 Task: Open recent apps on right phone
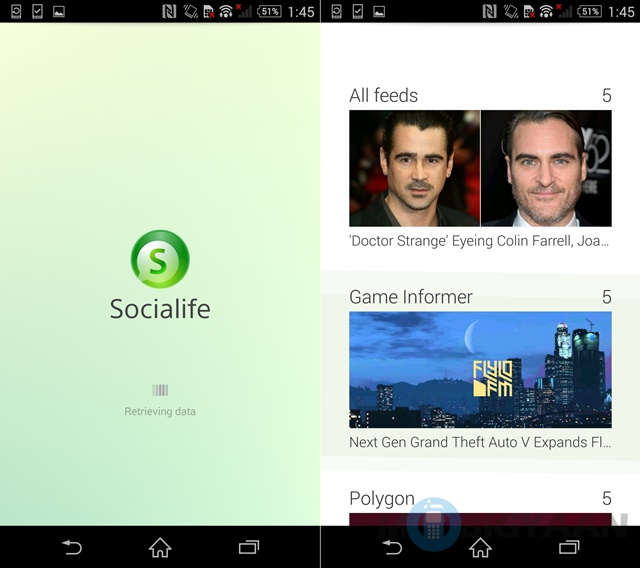click(x=569, y=548)
